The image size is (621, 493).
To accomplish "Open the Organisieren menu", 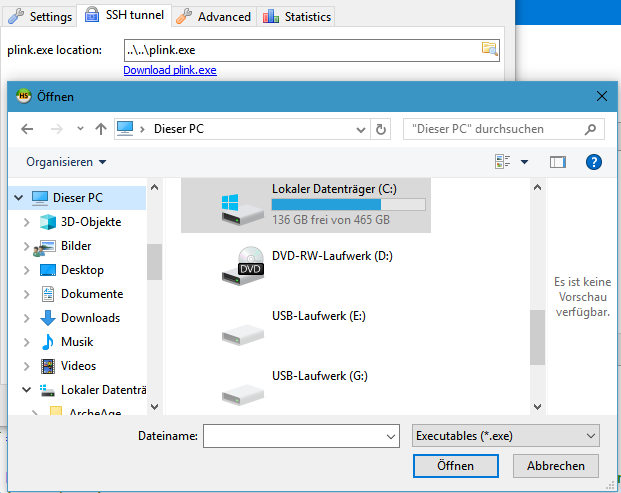I will [x=66, y=162].
